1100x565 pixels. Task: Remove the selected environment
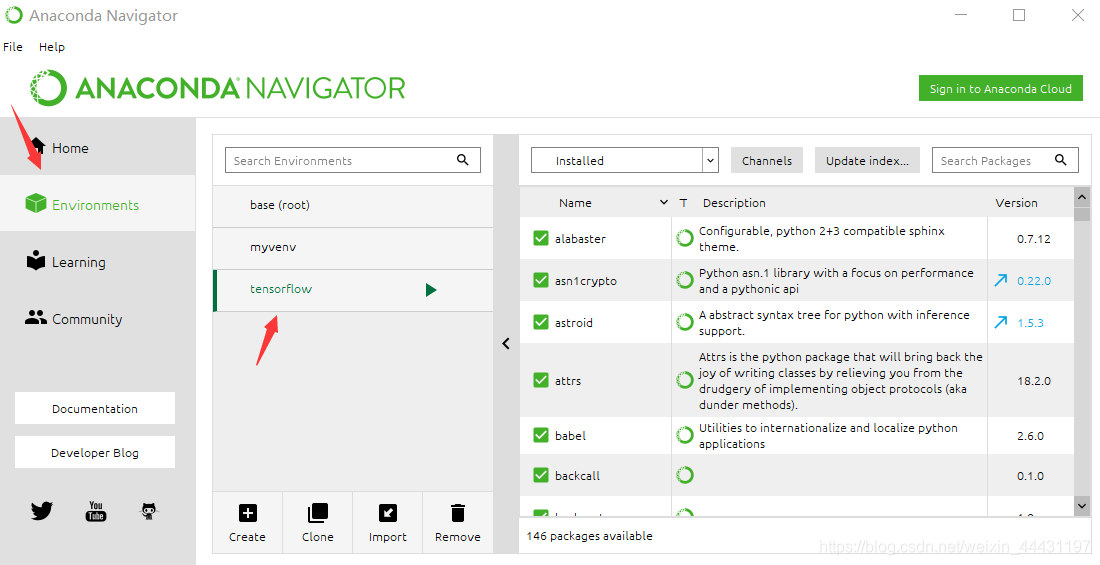click(457, 523)
